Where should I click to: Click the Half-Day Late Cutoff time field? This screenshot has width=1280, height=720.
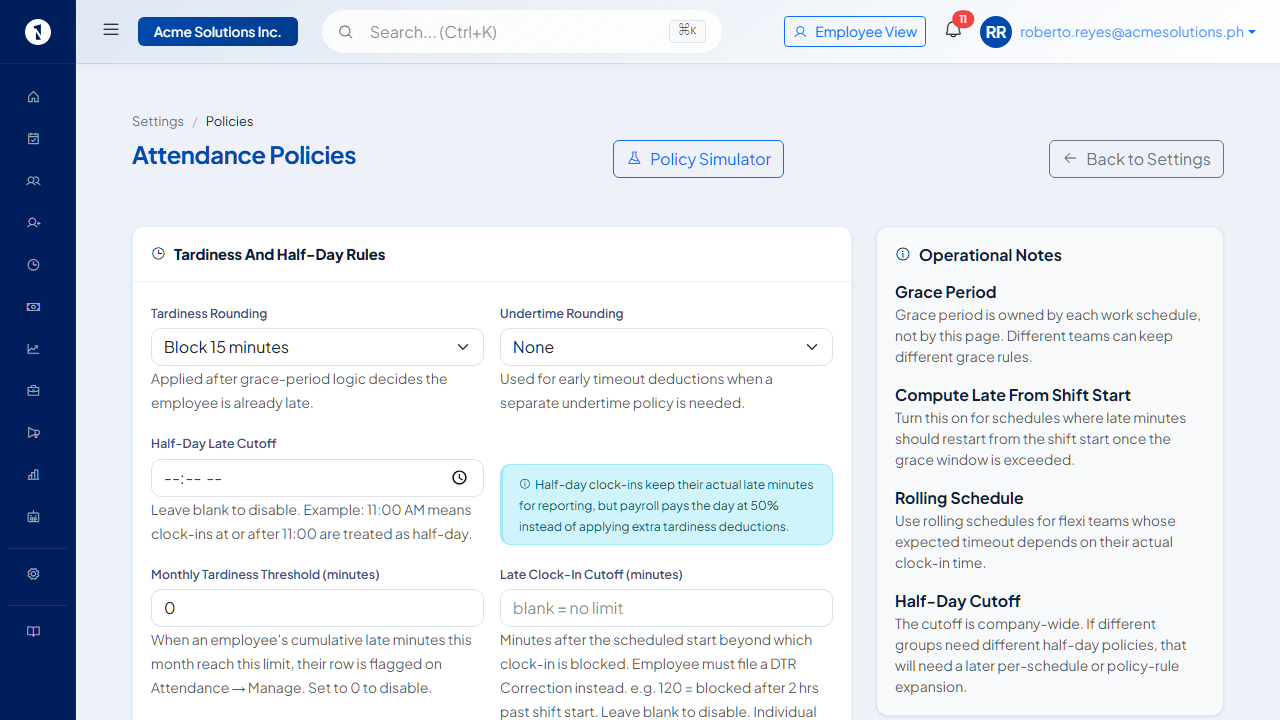click(x=317, y=478)
